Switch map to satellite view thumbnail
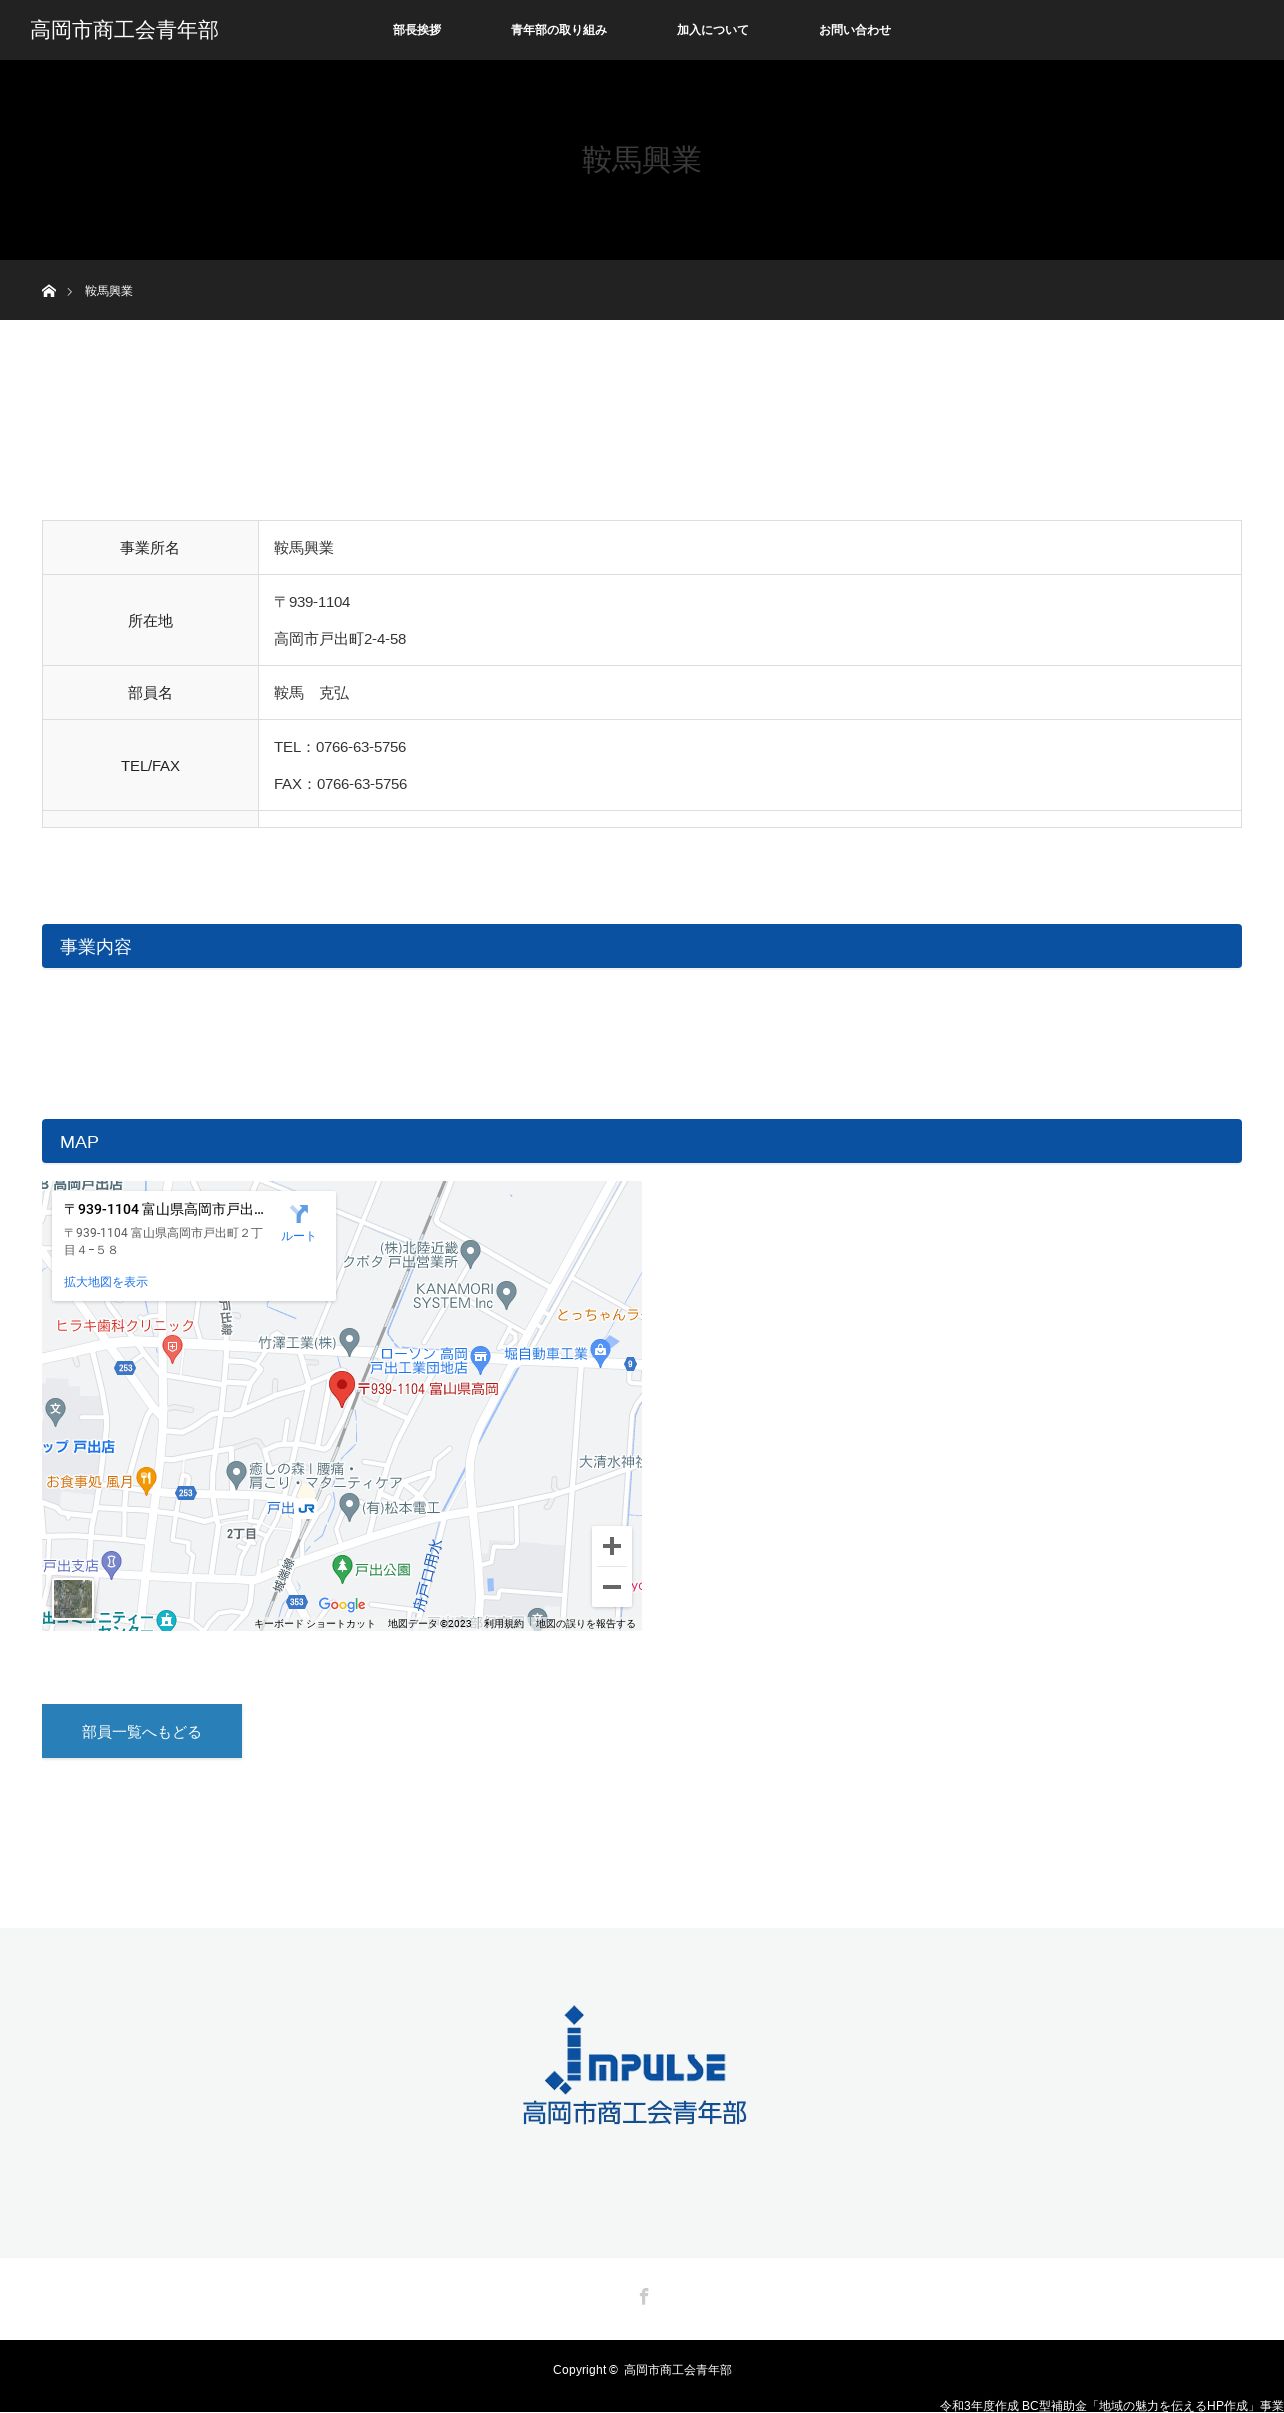The width and height of the screenshot is (1284, 2413). pos(73,1599)
